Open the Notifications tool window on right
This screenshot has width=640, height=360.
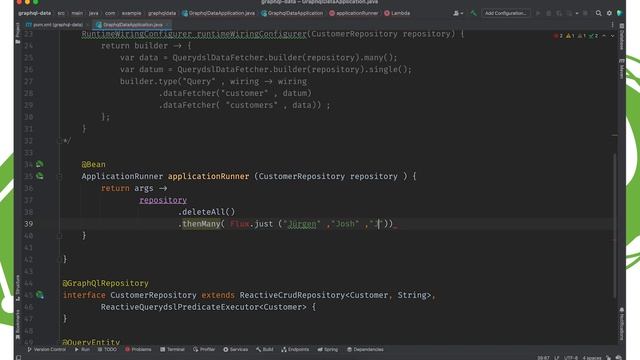coord(622,324)
